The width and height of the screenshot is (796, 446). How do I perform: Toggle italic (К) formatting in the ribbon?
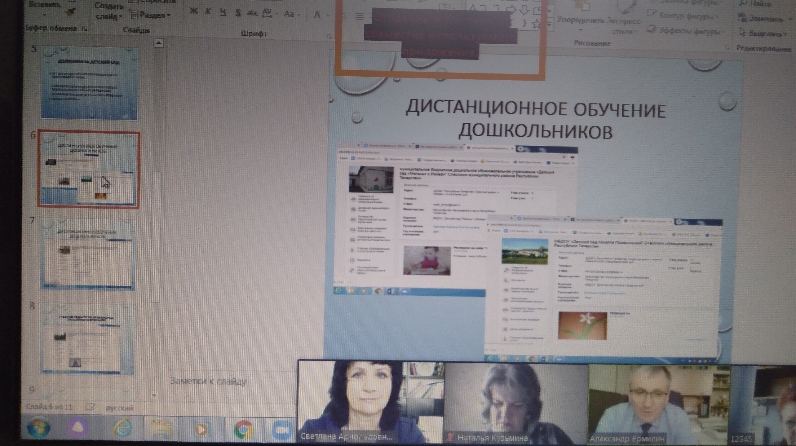point(207,12)
